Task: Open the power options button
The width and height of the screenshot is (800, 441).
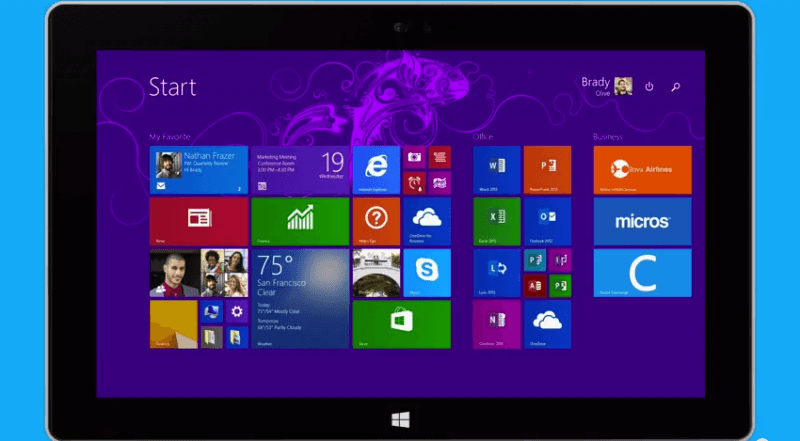Action: (649, 87)
